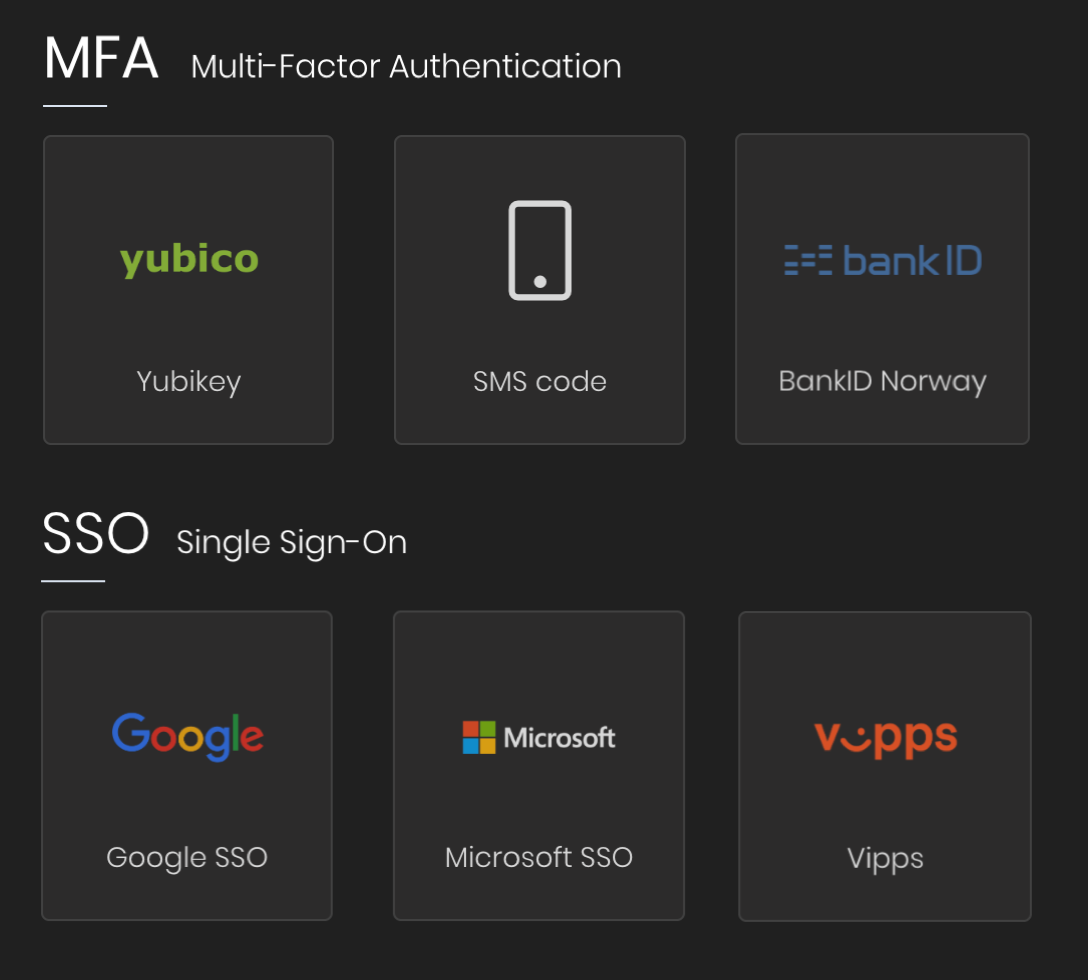Click the Google logo icon

188,737
